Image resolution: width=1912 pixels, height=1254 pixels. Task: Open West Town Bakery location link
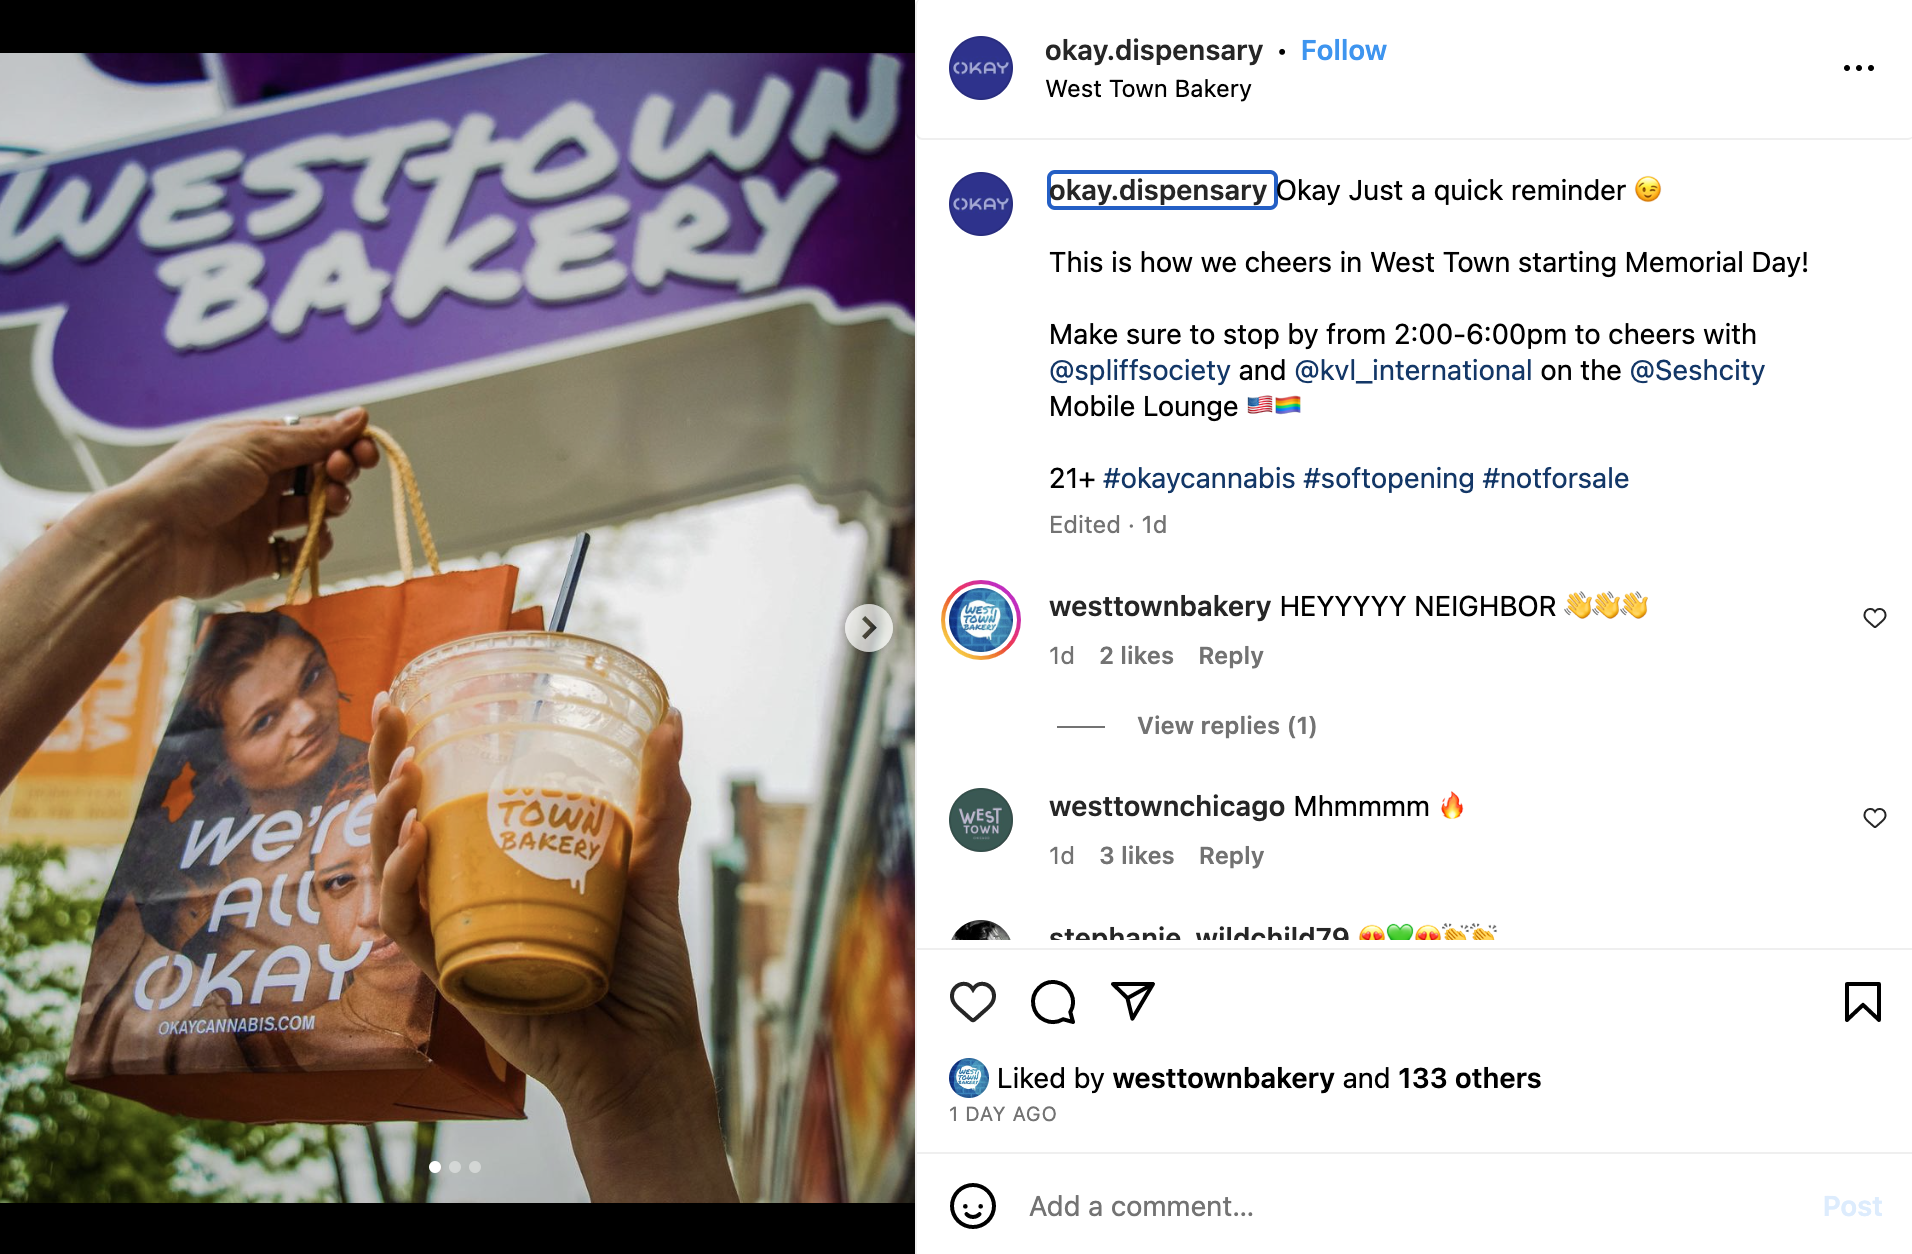point(1148,89)
